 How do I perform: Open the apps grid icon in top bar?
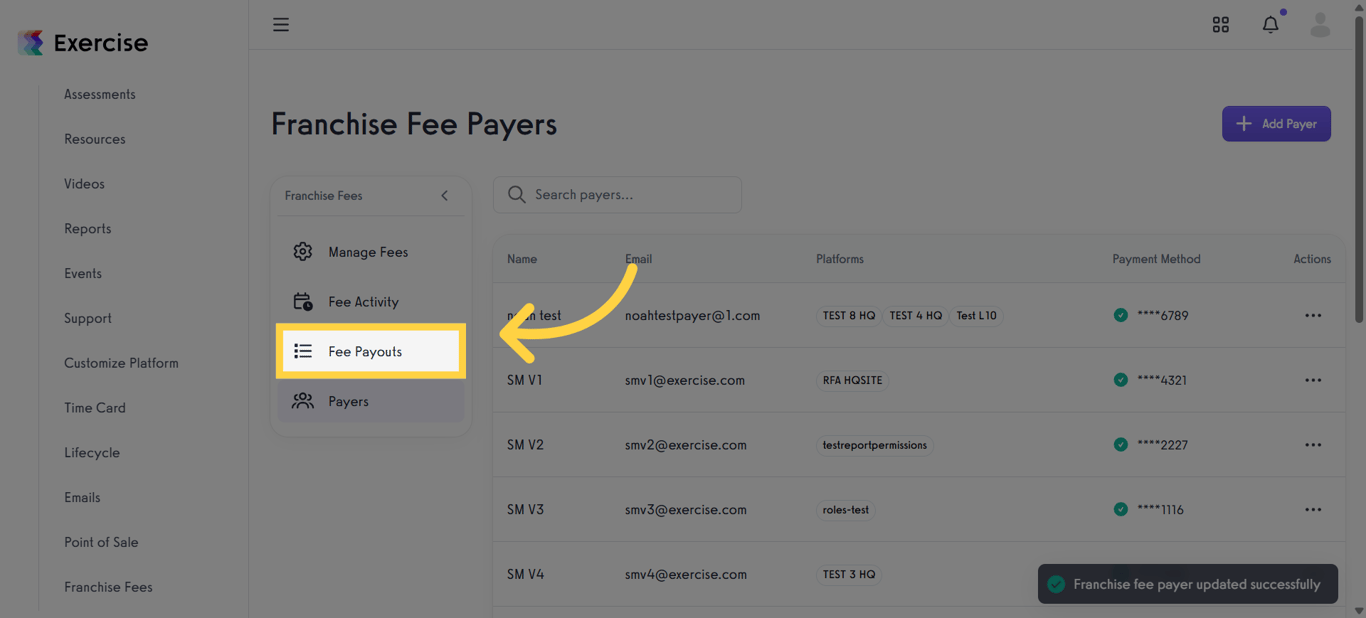1221,24
